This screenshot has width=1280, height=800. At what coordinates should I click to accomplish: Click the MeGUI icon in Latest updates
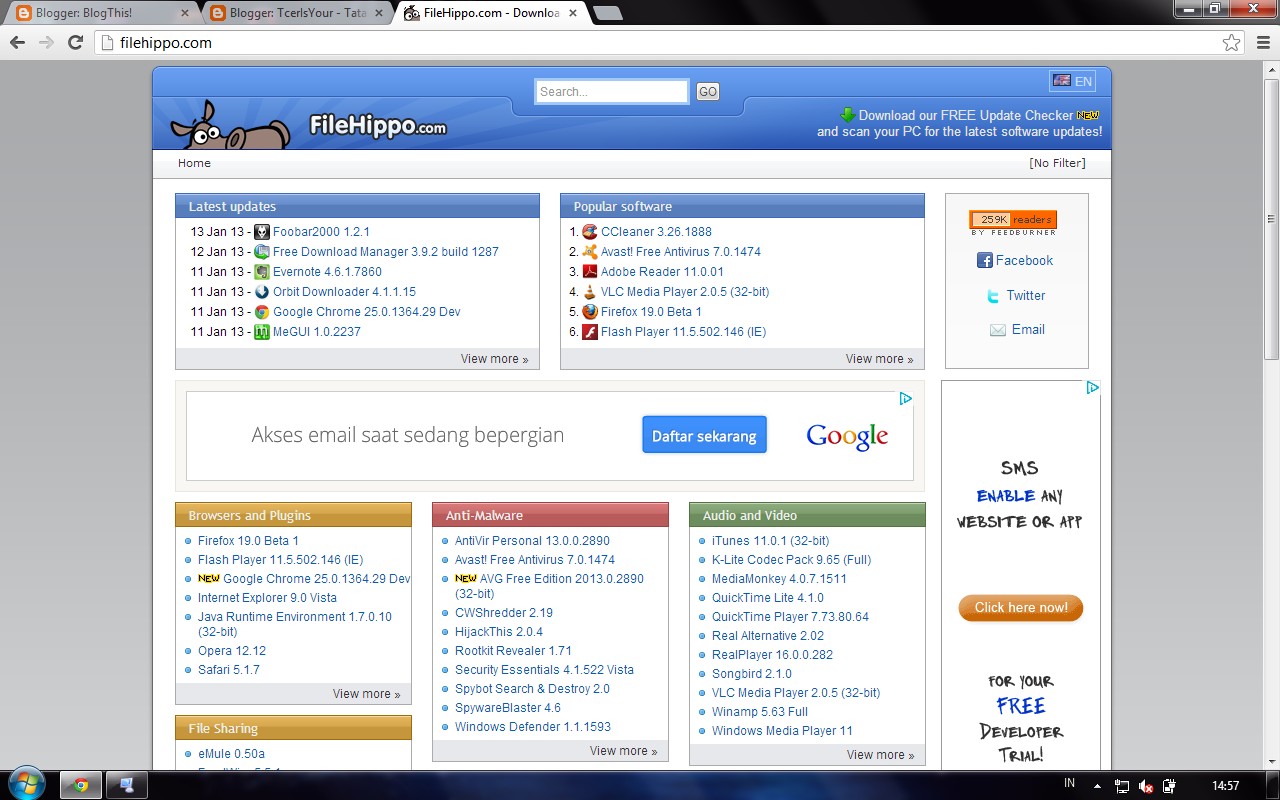coord(262,332)
